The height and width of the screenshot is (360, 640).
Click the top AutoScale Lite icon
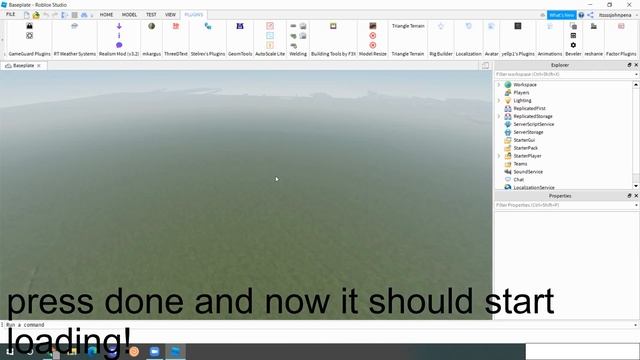(270, 26)
